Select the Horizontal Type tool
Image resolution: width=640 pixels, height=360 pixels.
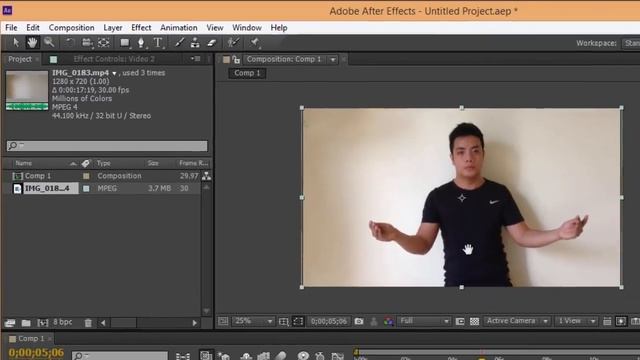click(x=158, y=42)
